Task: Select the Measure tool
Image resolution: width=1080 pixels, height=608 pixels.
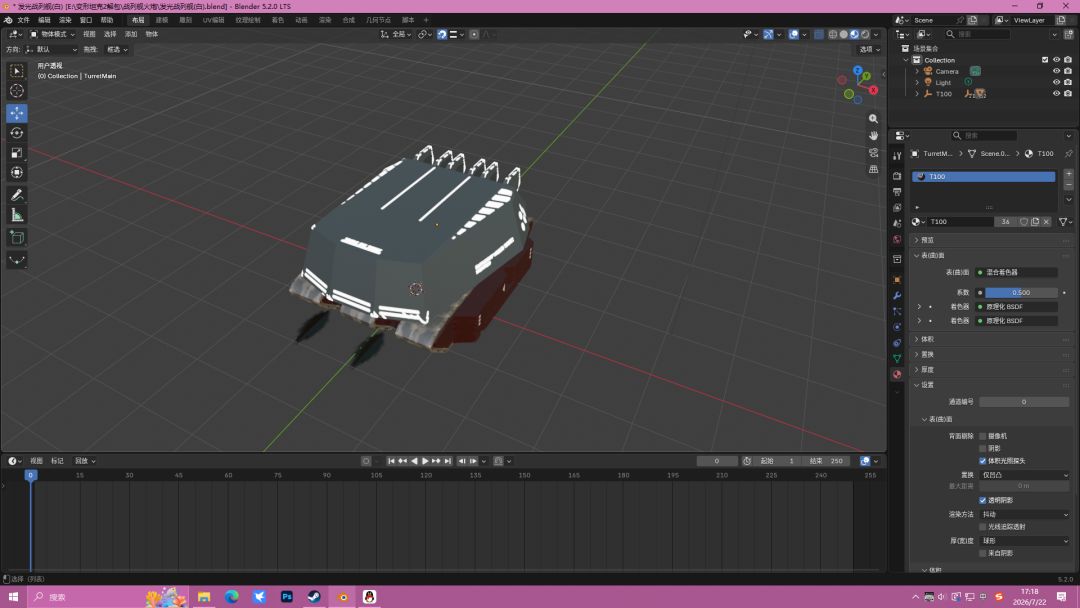Action: (17, 216)
